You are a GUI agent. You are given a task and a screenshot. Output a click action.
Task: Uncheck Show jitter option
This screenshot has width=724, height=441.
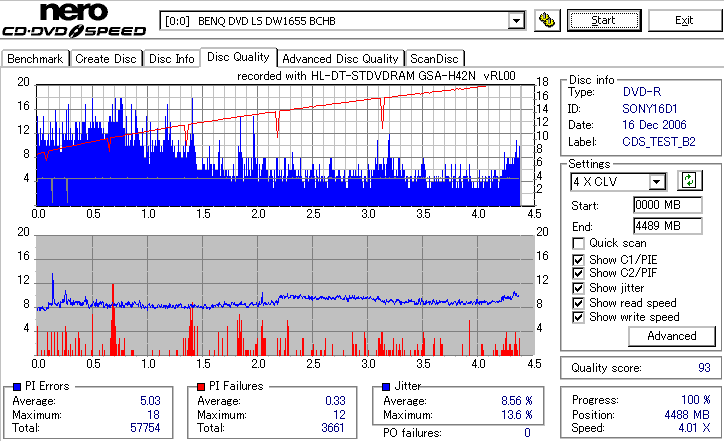point(578,288)
